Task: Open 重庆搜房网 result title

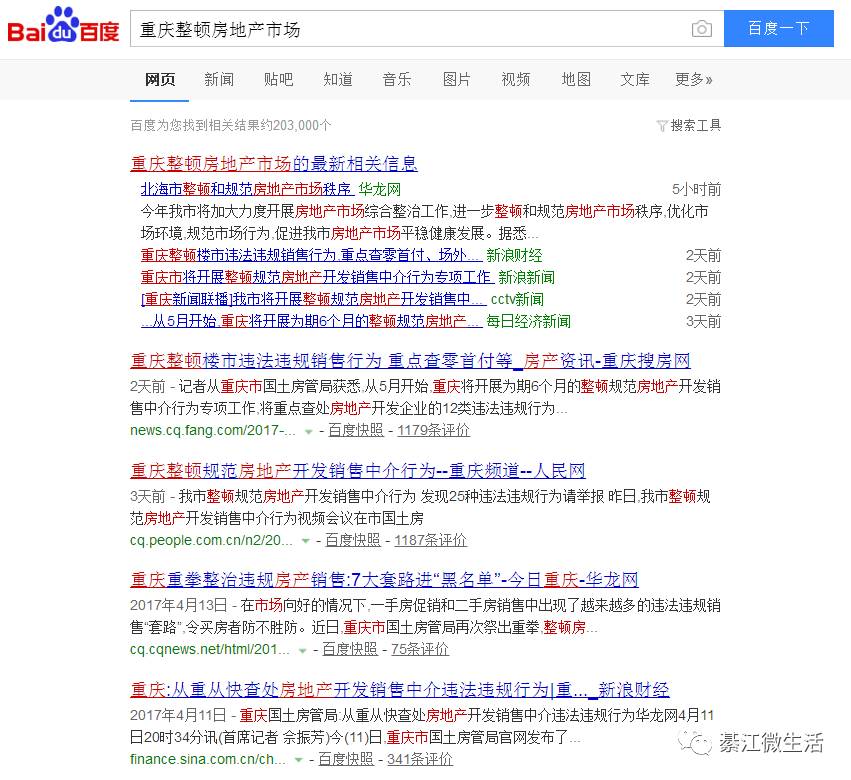Action: 410,361
